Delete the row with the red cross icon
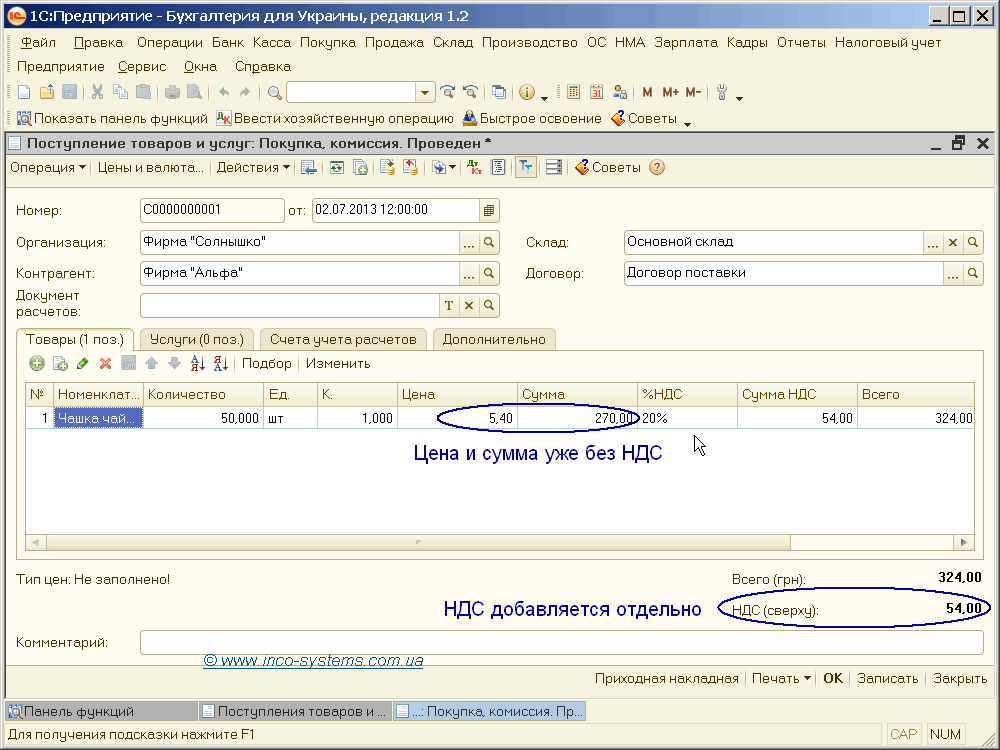The height and width of the screenshot is (750, 1000). 105,364
